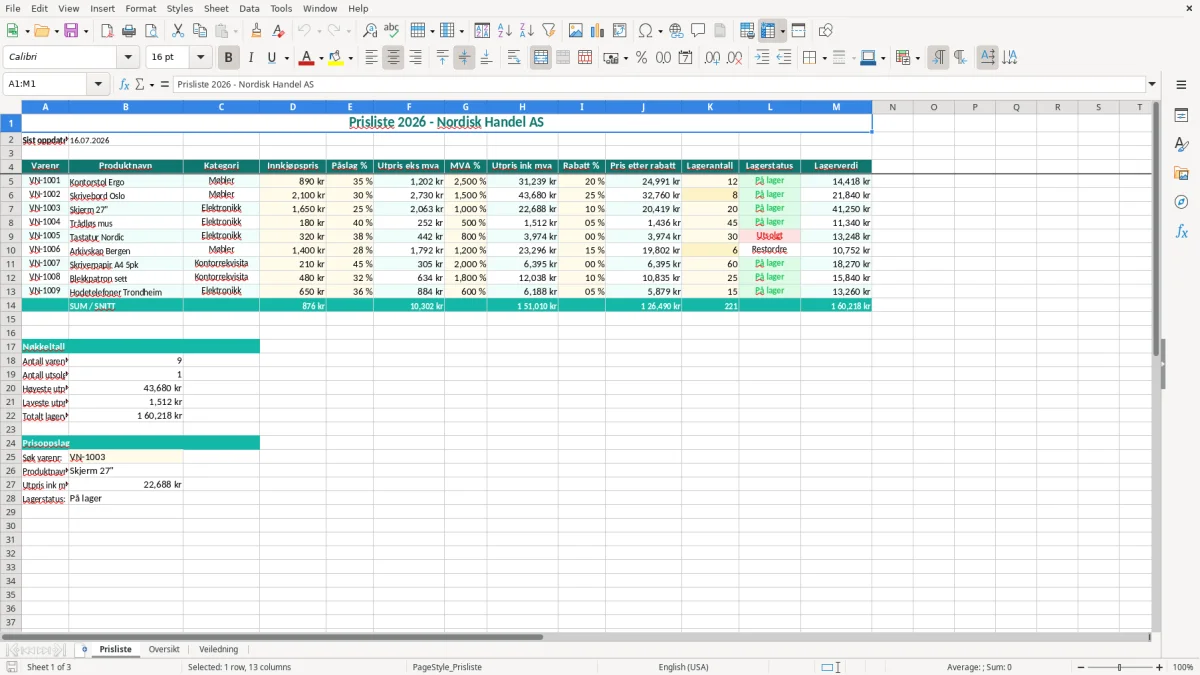Click the Cut scissors icon
The width and height of the screenshot is (1200, 675).
178,31
